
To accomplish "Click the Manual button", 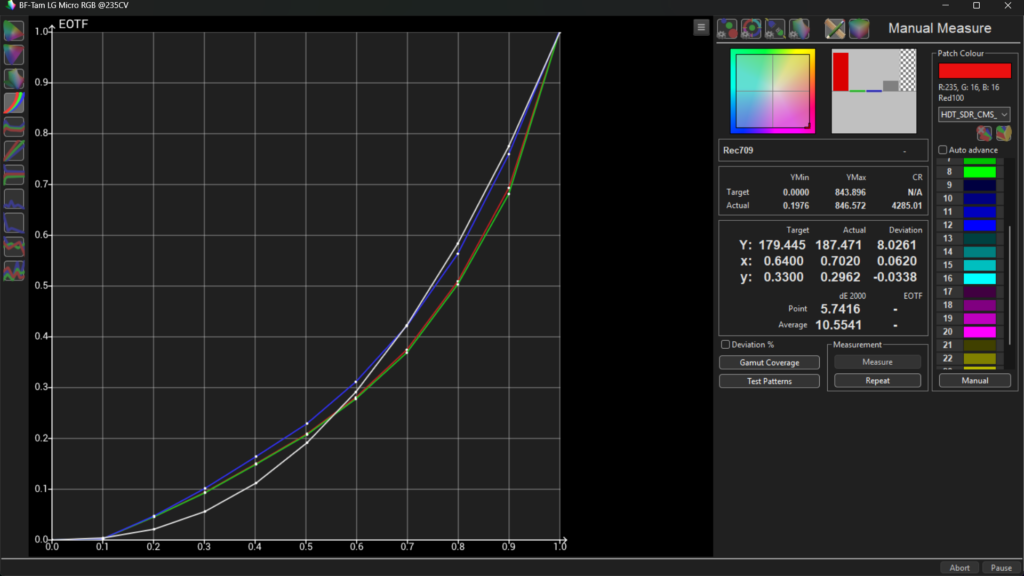I will (974, 381).
